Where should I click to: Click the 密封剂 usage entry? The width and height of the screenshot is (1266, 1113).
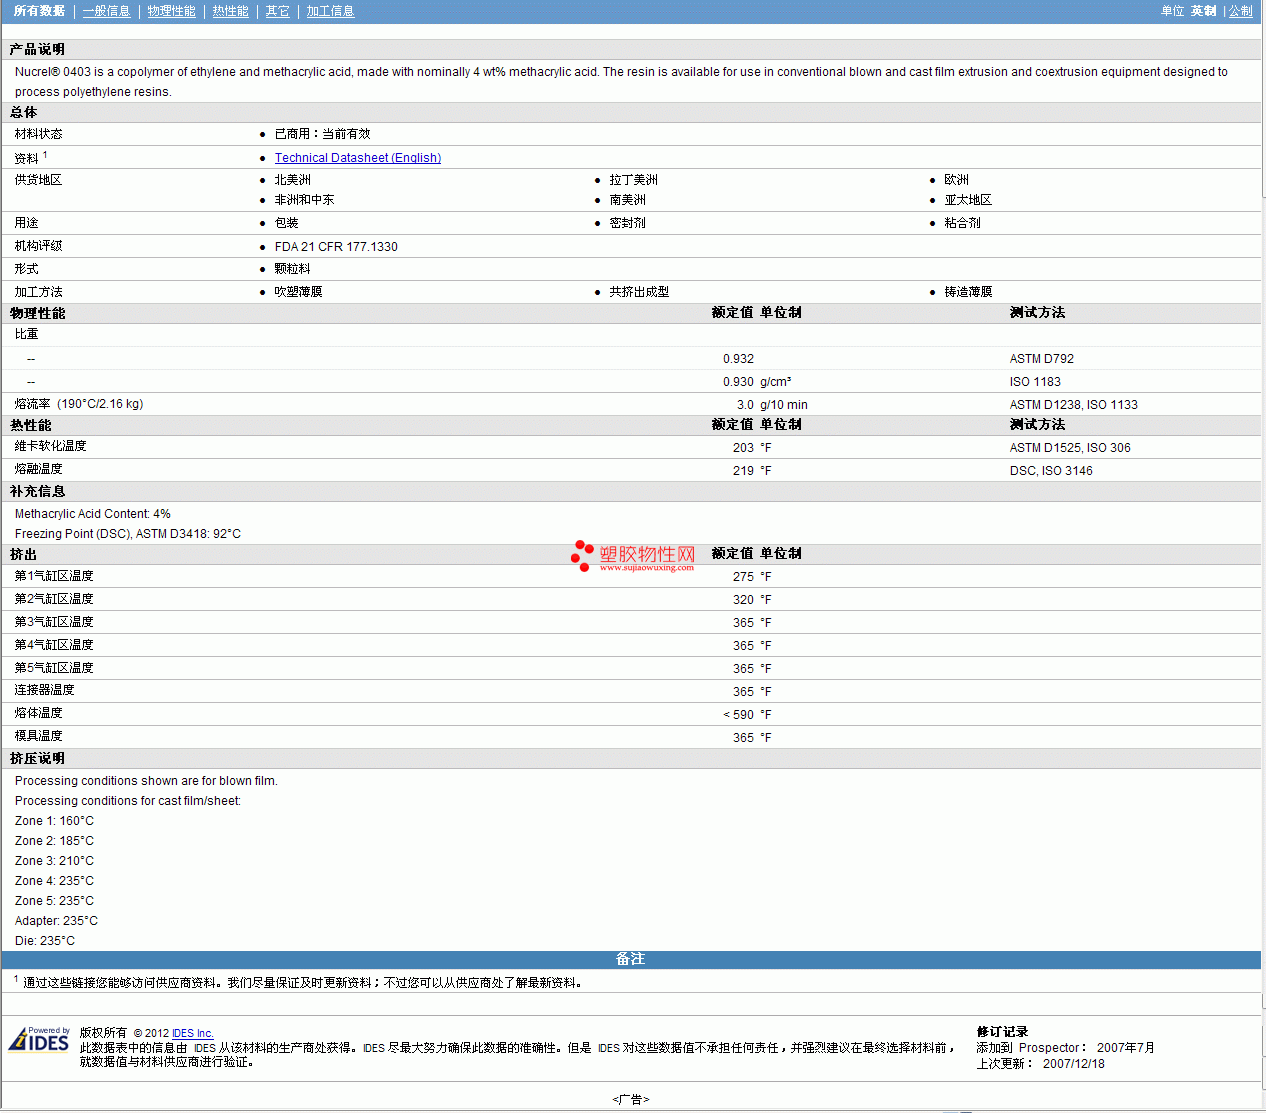tap(627, 223)
